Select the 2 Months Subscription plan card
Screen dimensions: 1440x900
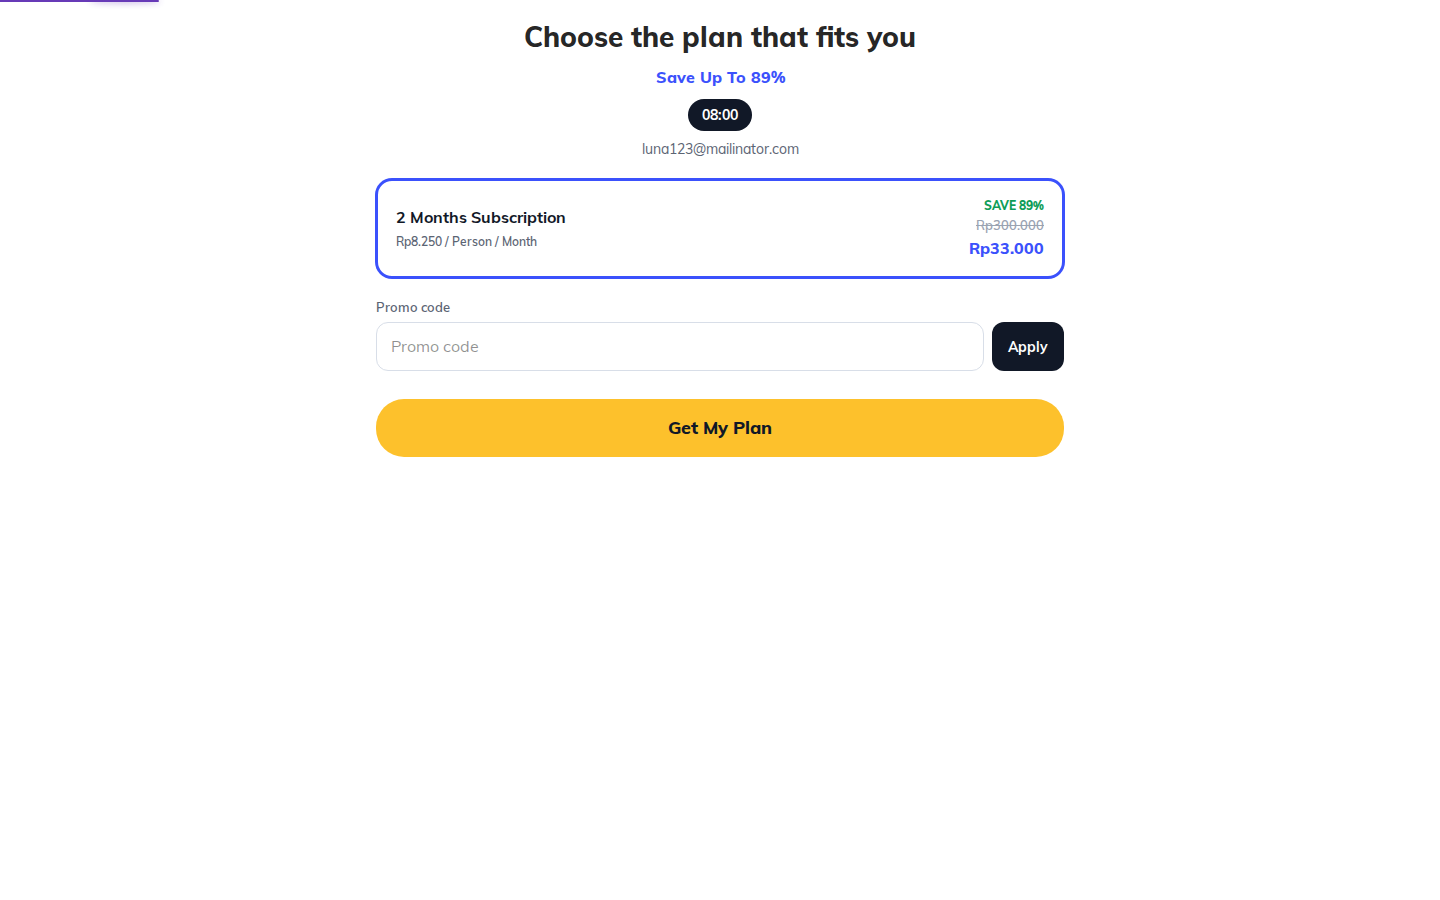(720, 228)
